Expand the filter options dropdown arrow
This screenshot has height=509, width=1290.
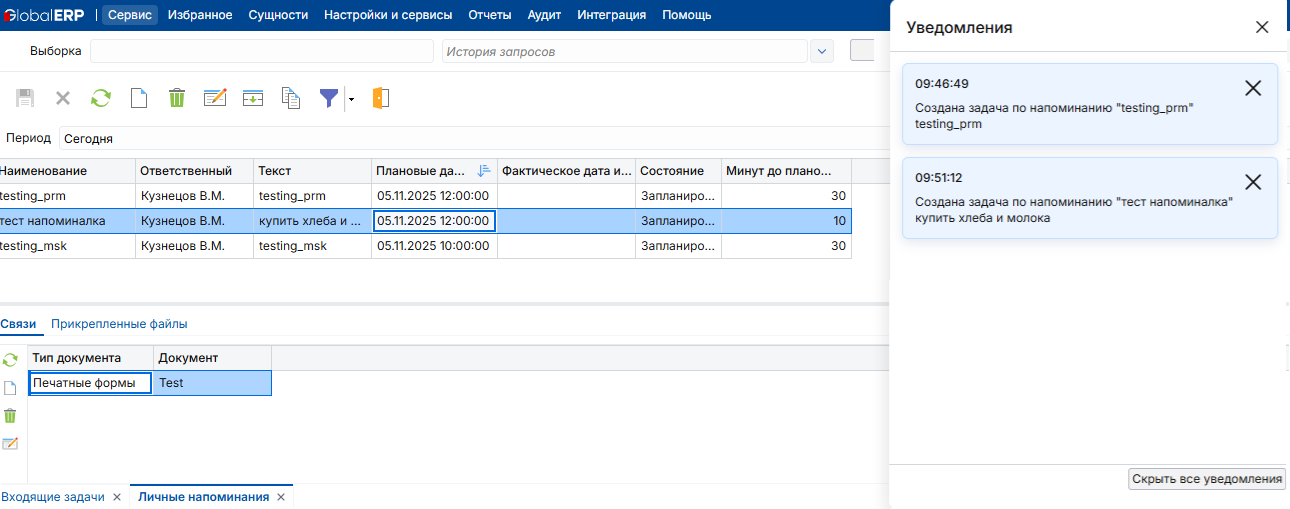pyautogui.click(x=351, y=99)
